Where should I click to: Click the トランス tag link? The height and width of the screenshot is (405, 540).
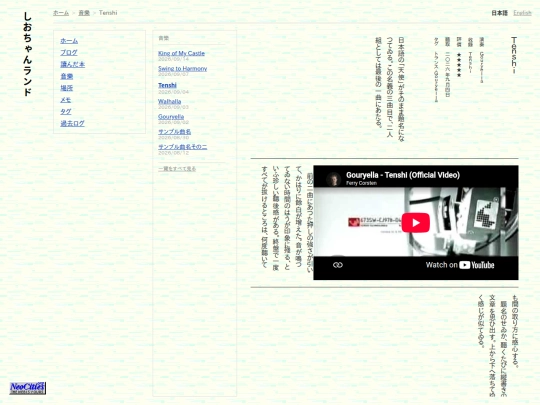coord(436,61)
